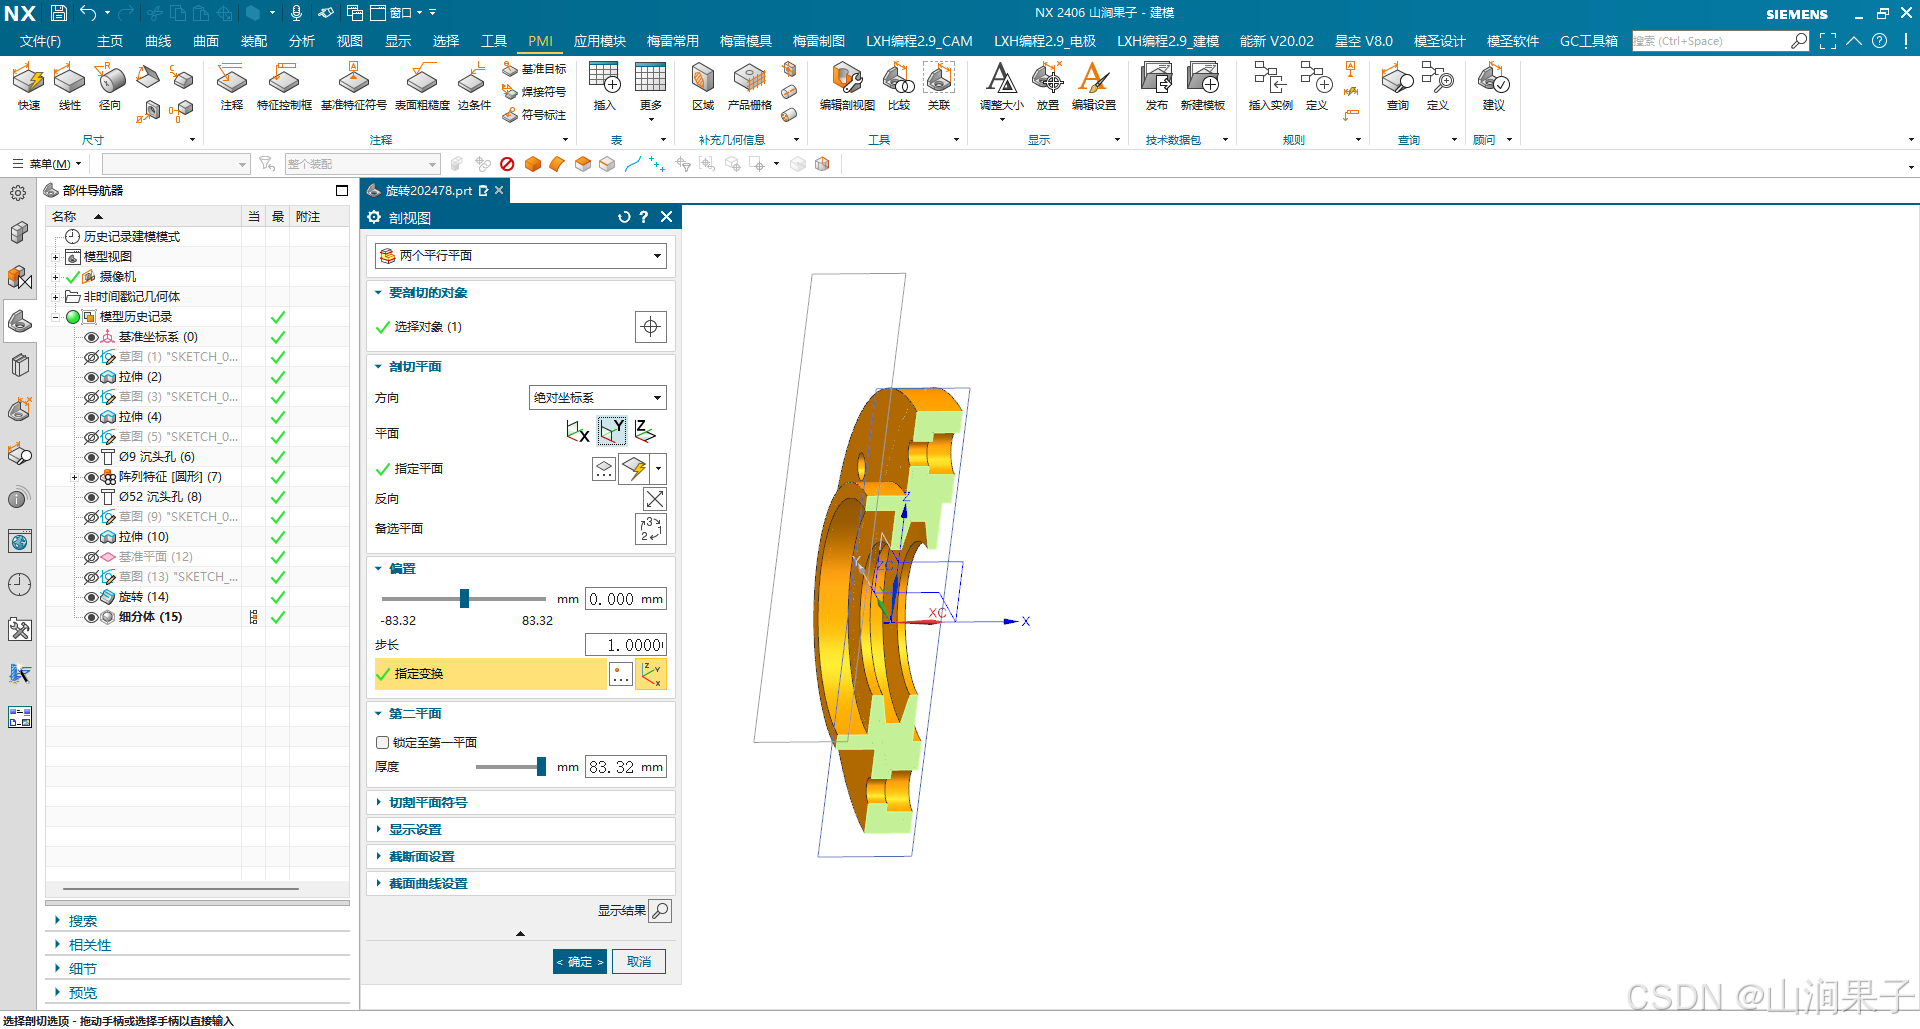
Task: Open the 菜单(M) menu button
Action: point(47,164)
